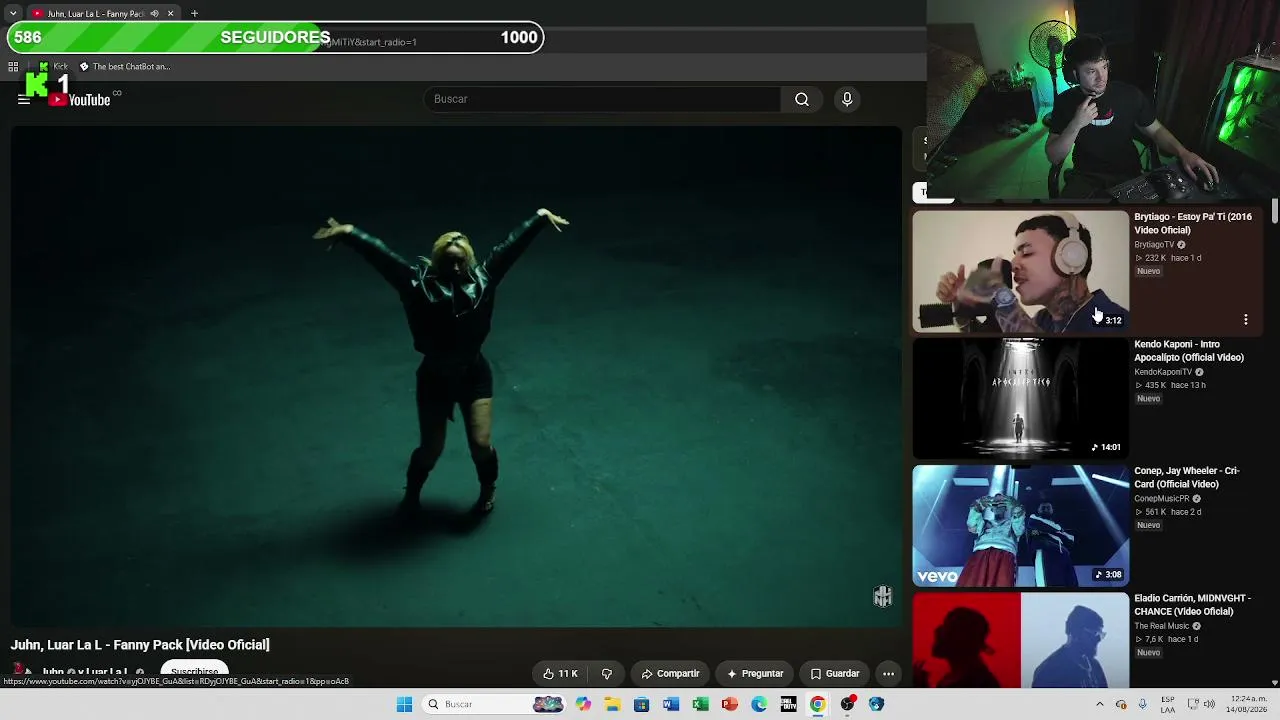Click the YouTube page vertical scrollbar
1280x720 pixels.
pos(1275,212)
